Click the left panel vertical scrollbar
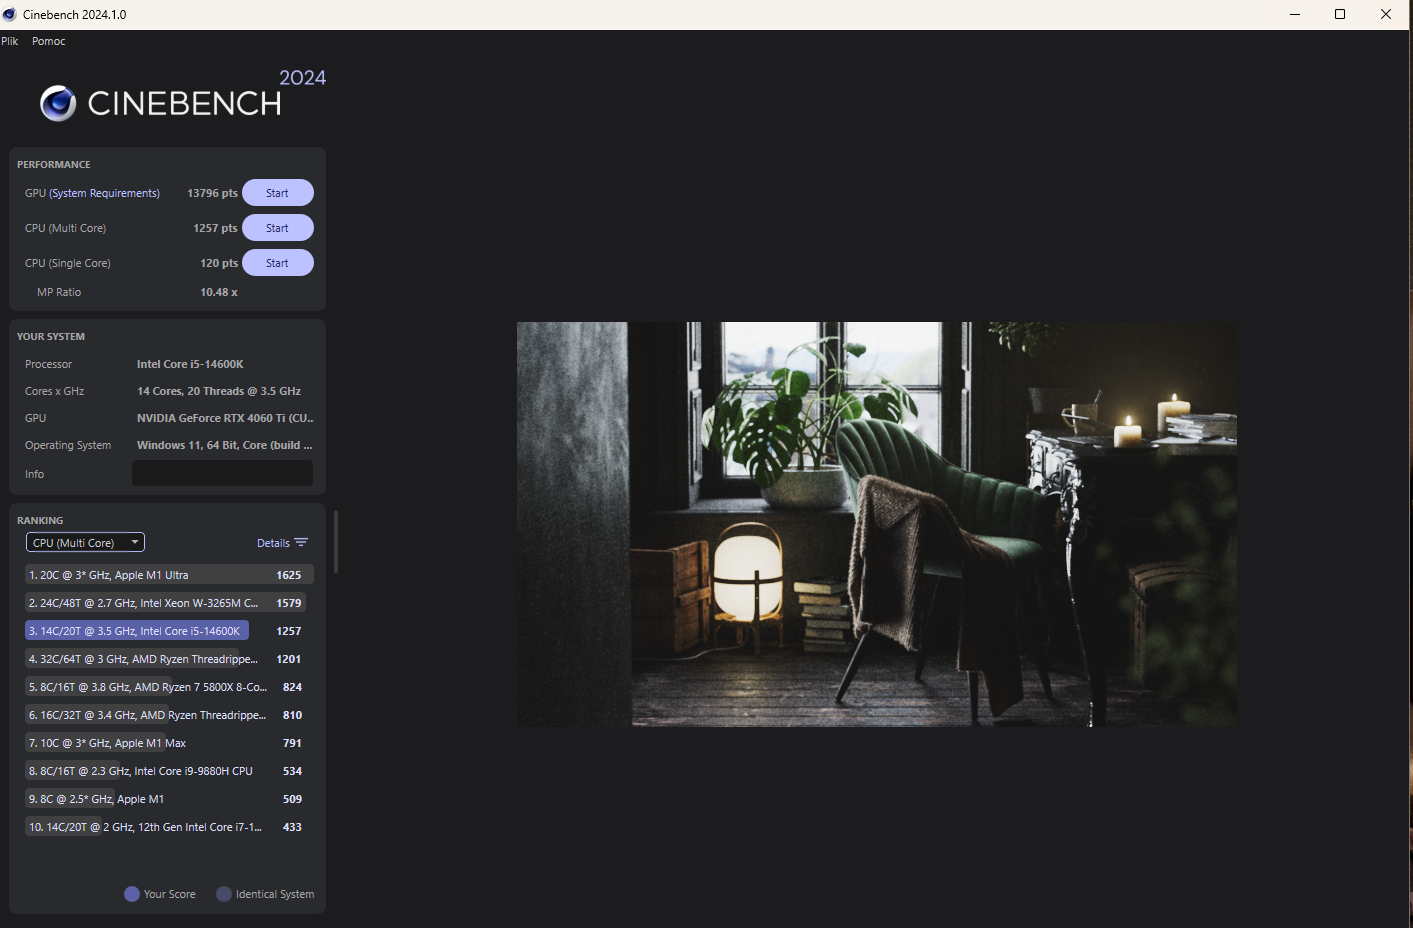Screen dimensions: 1413x928 click(336, 541)
